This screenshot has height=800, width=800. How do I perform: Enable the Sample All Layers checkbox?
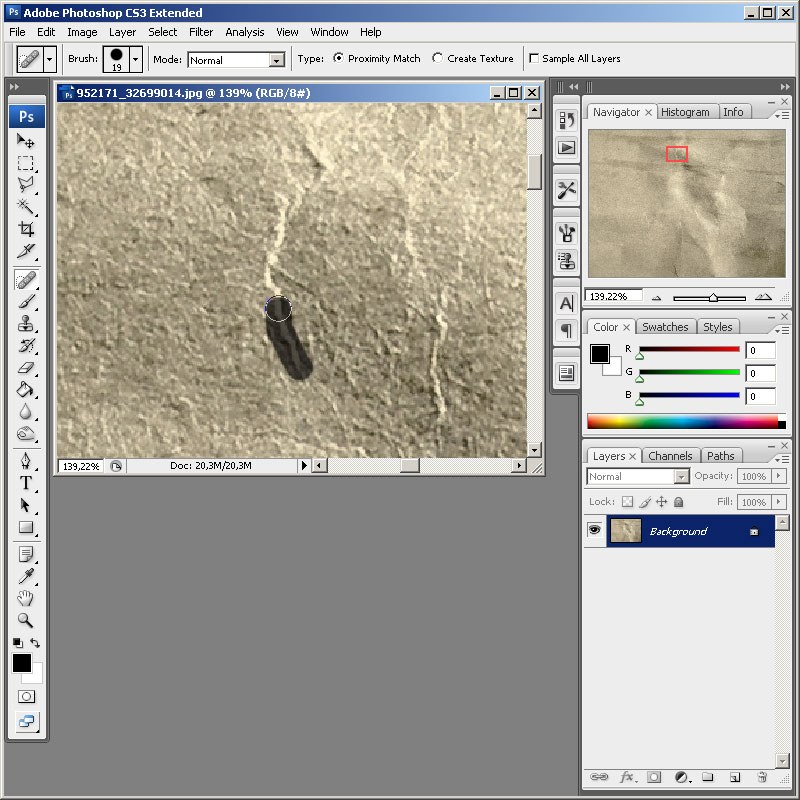(534, 58)
